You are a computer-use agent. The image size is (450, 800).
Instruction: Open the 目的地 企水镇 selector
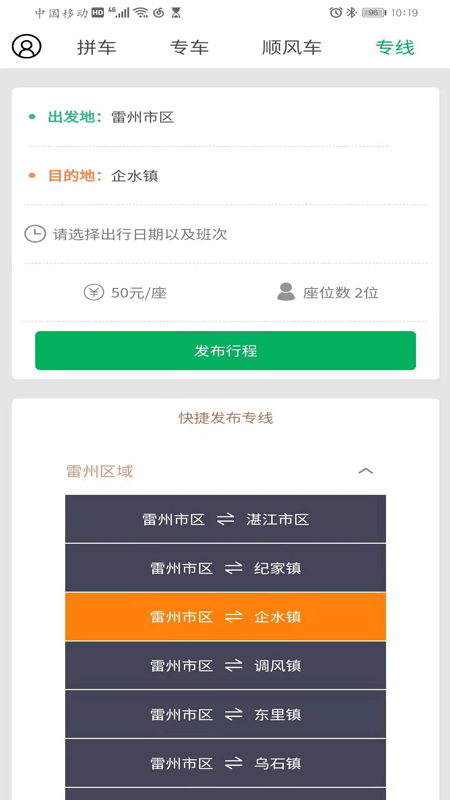(x=226, y=176)
